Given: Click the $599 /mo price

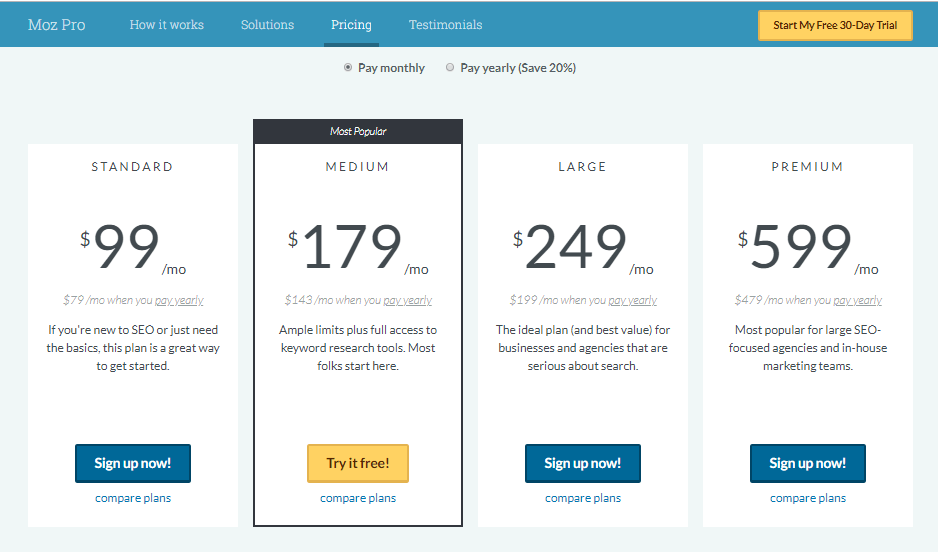Looking at the screenshot, I should click(x=808, y=247).
